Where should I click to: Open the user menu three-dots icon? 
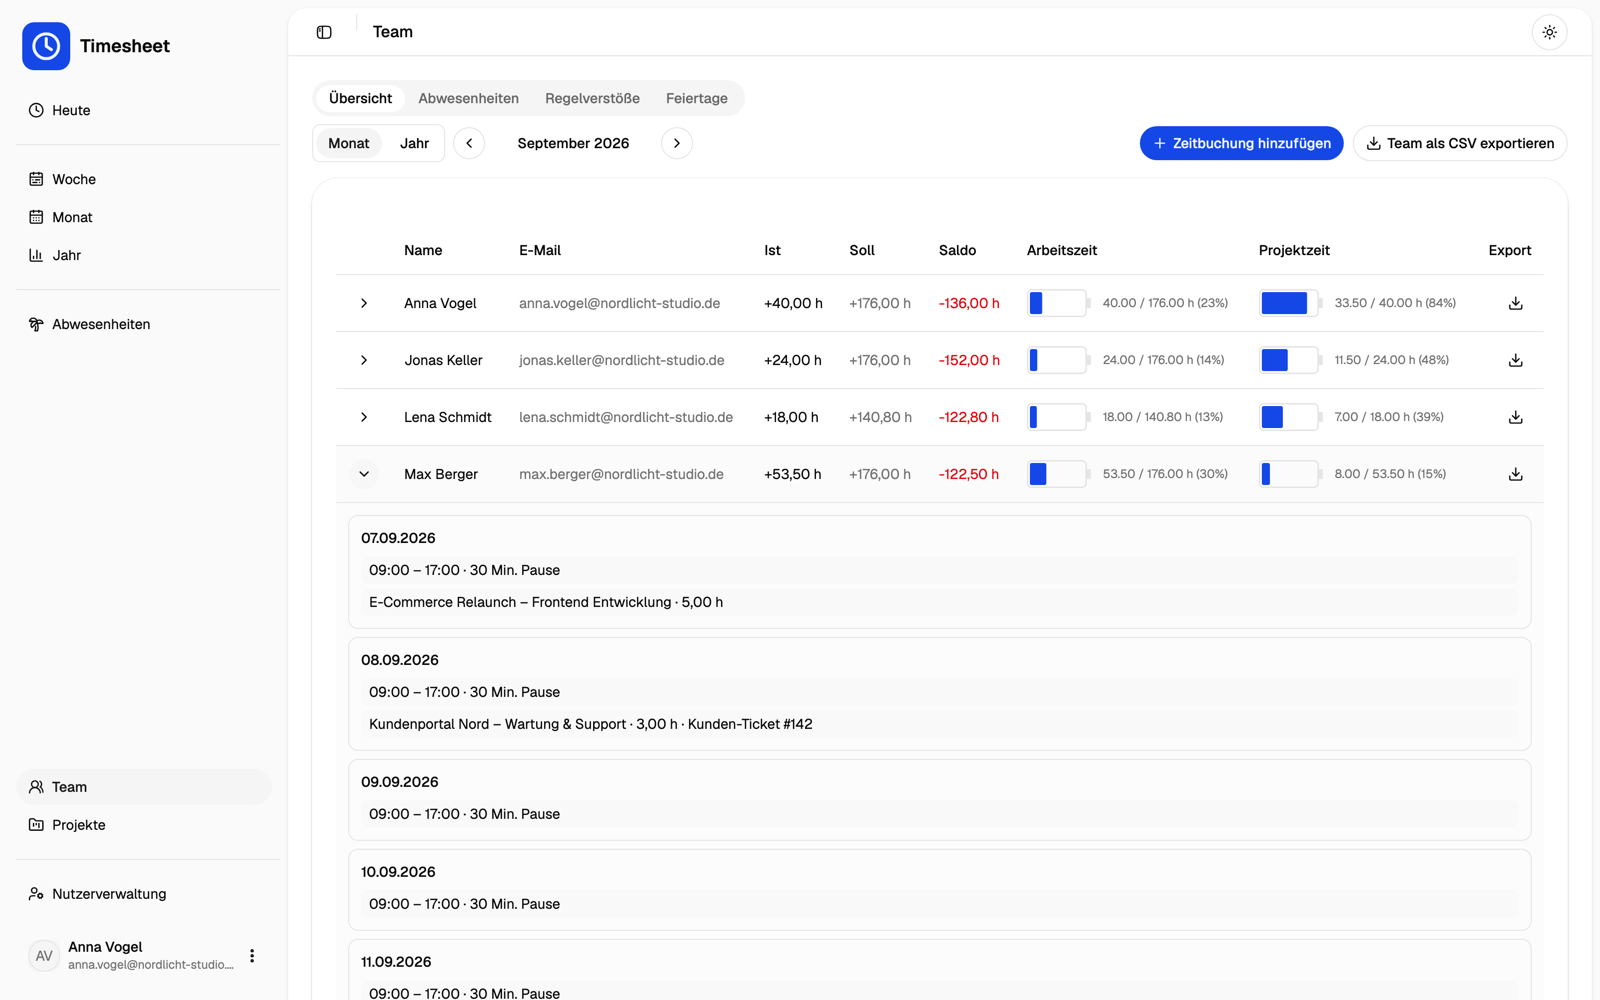[x=252, y=956]
